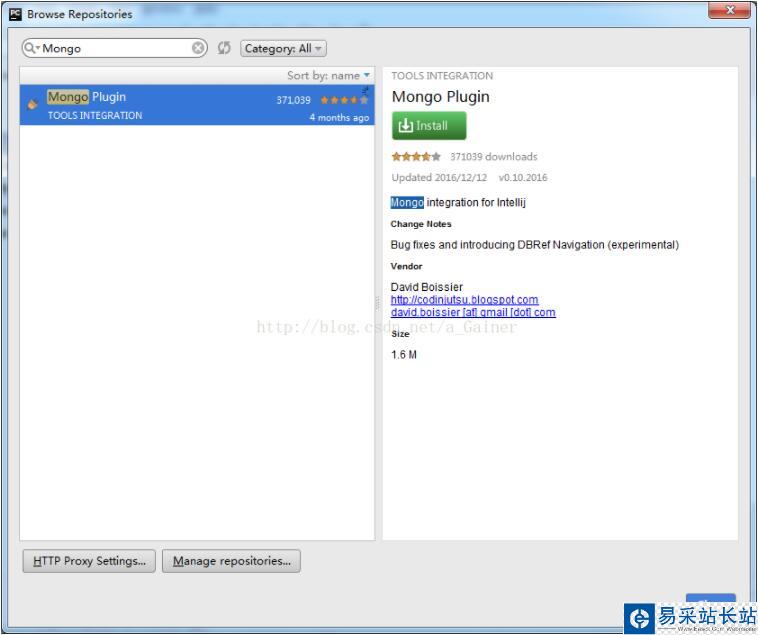Click the 'Bug fixes and introducing DBRef' text

point(534,245)
